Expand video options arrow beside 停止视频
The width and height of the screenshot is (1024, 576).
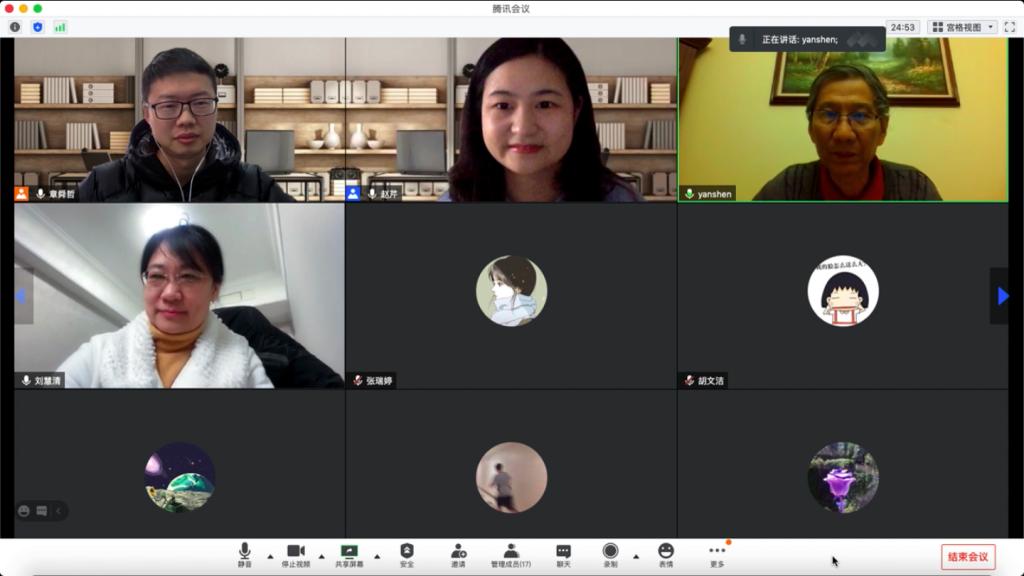[x=321, y=557]
